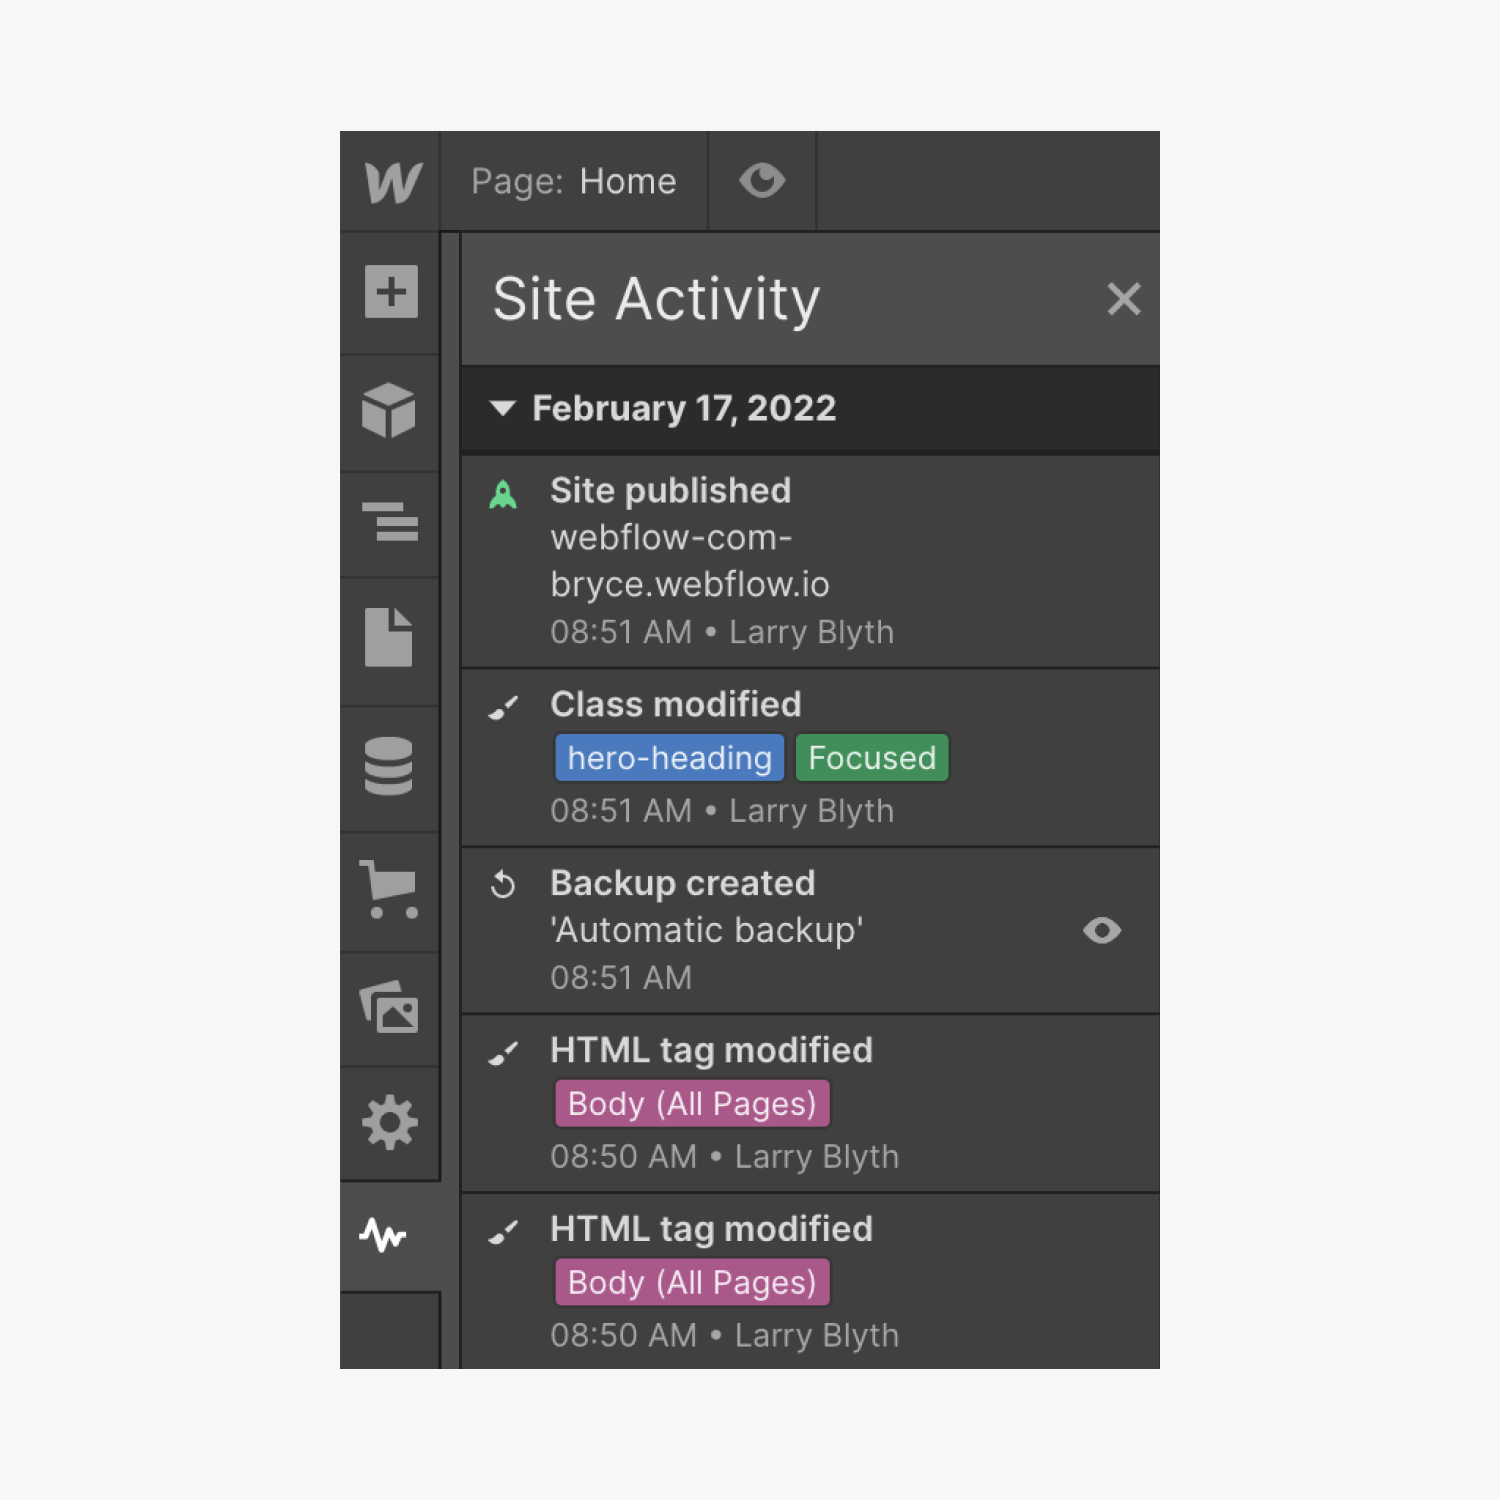Select the Site Activity pulse icon
This screenshot has height=1501, width=1501.
[383, 1236]
